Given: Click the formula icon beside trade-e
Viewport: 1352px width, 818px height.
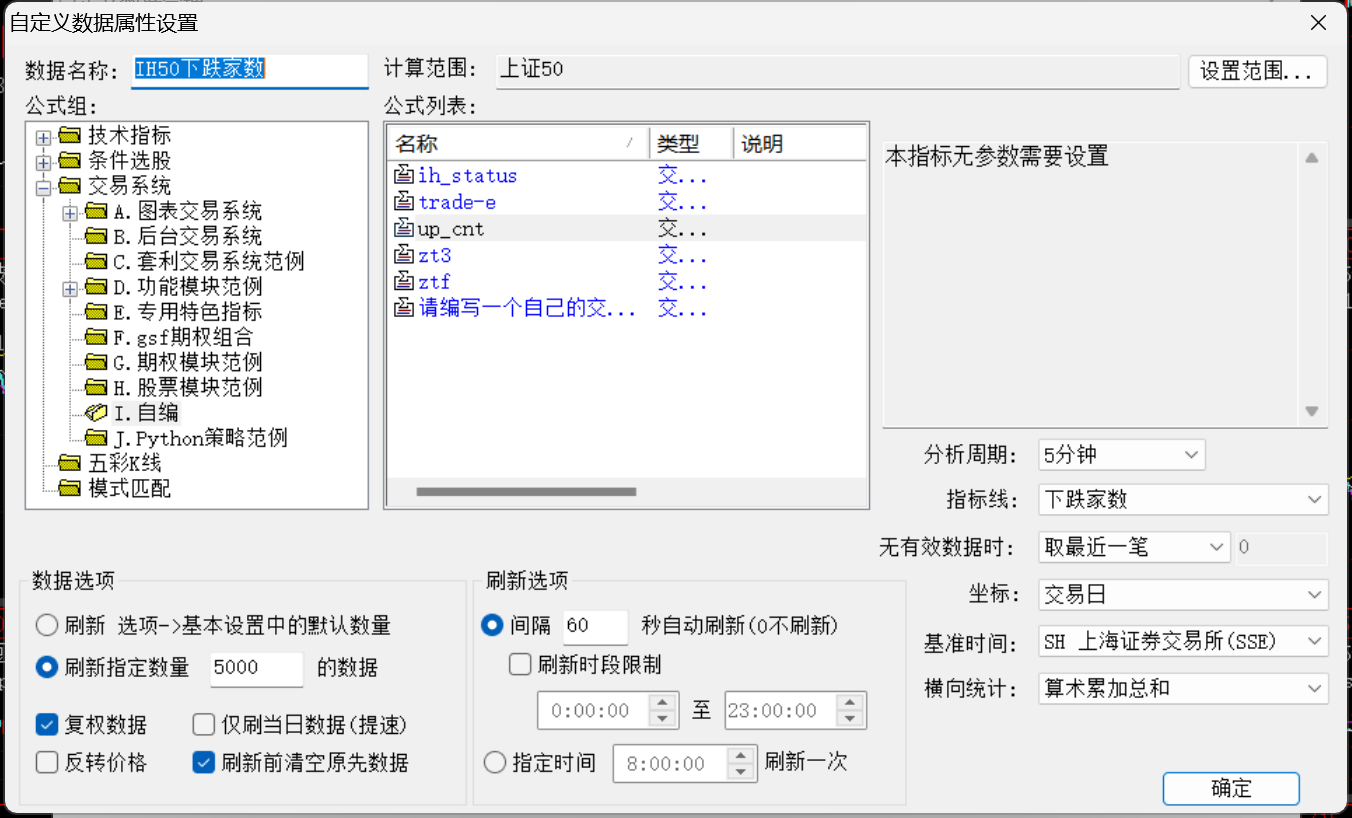Looking at the screenshot, I should pos(404,202).
